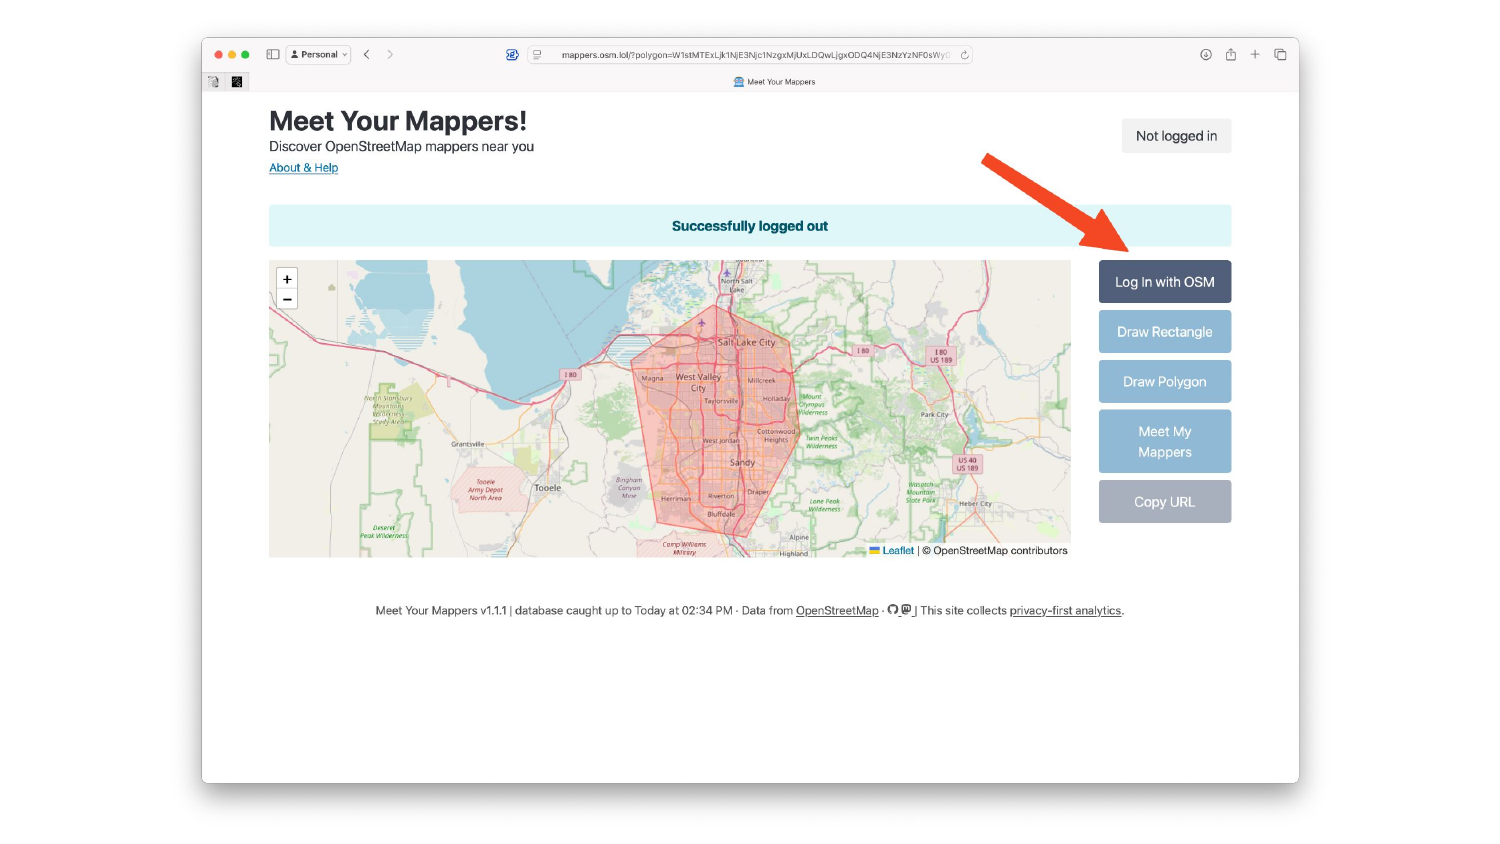Click the Draw Polygon button
This screenshot has height=844, width=1500.
[x=1165, y=382]
